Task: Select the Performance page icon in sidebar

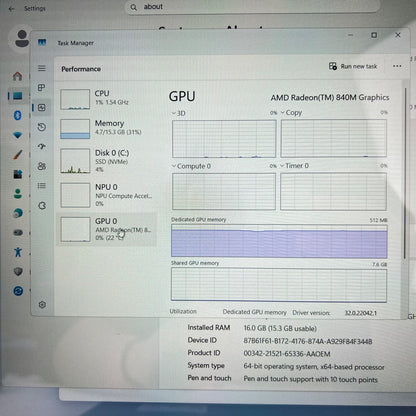Action: click(42, 108)
